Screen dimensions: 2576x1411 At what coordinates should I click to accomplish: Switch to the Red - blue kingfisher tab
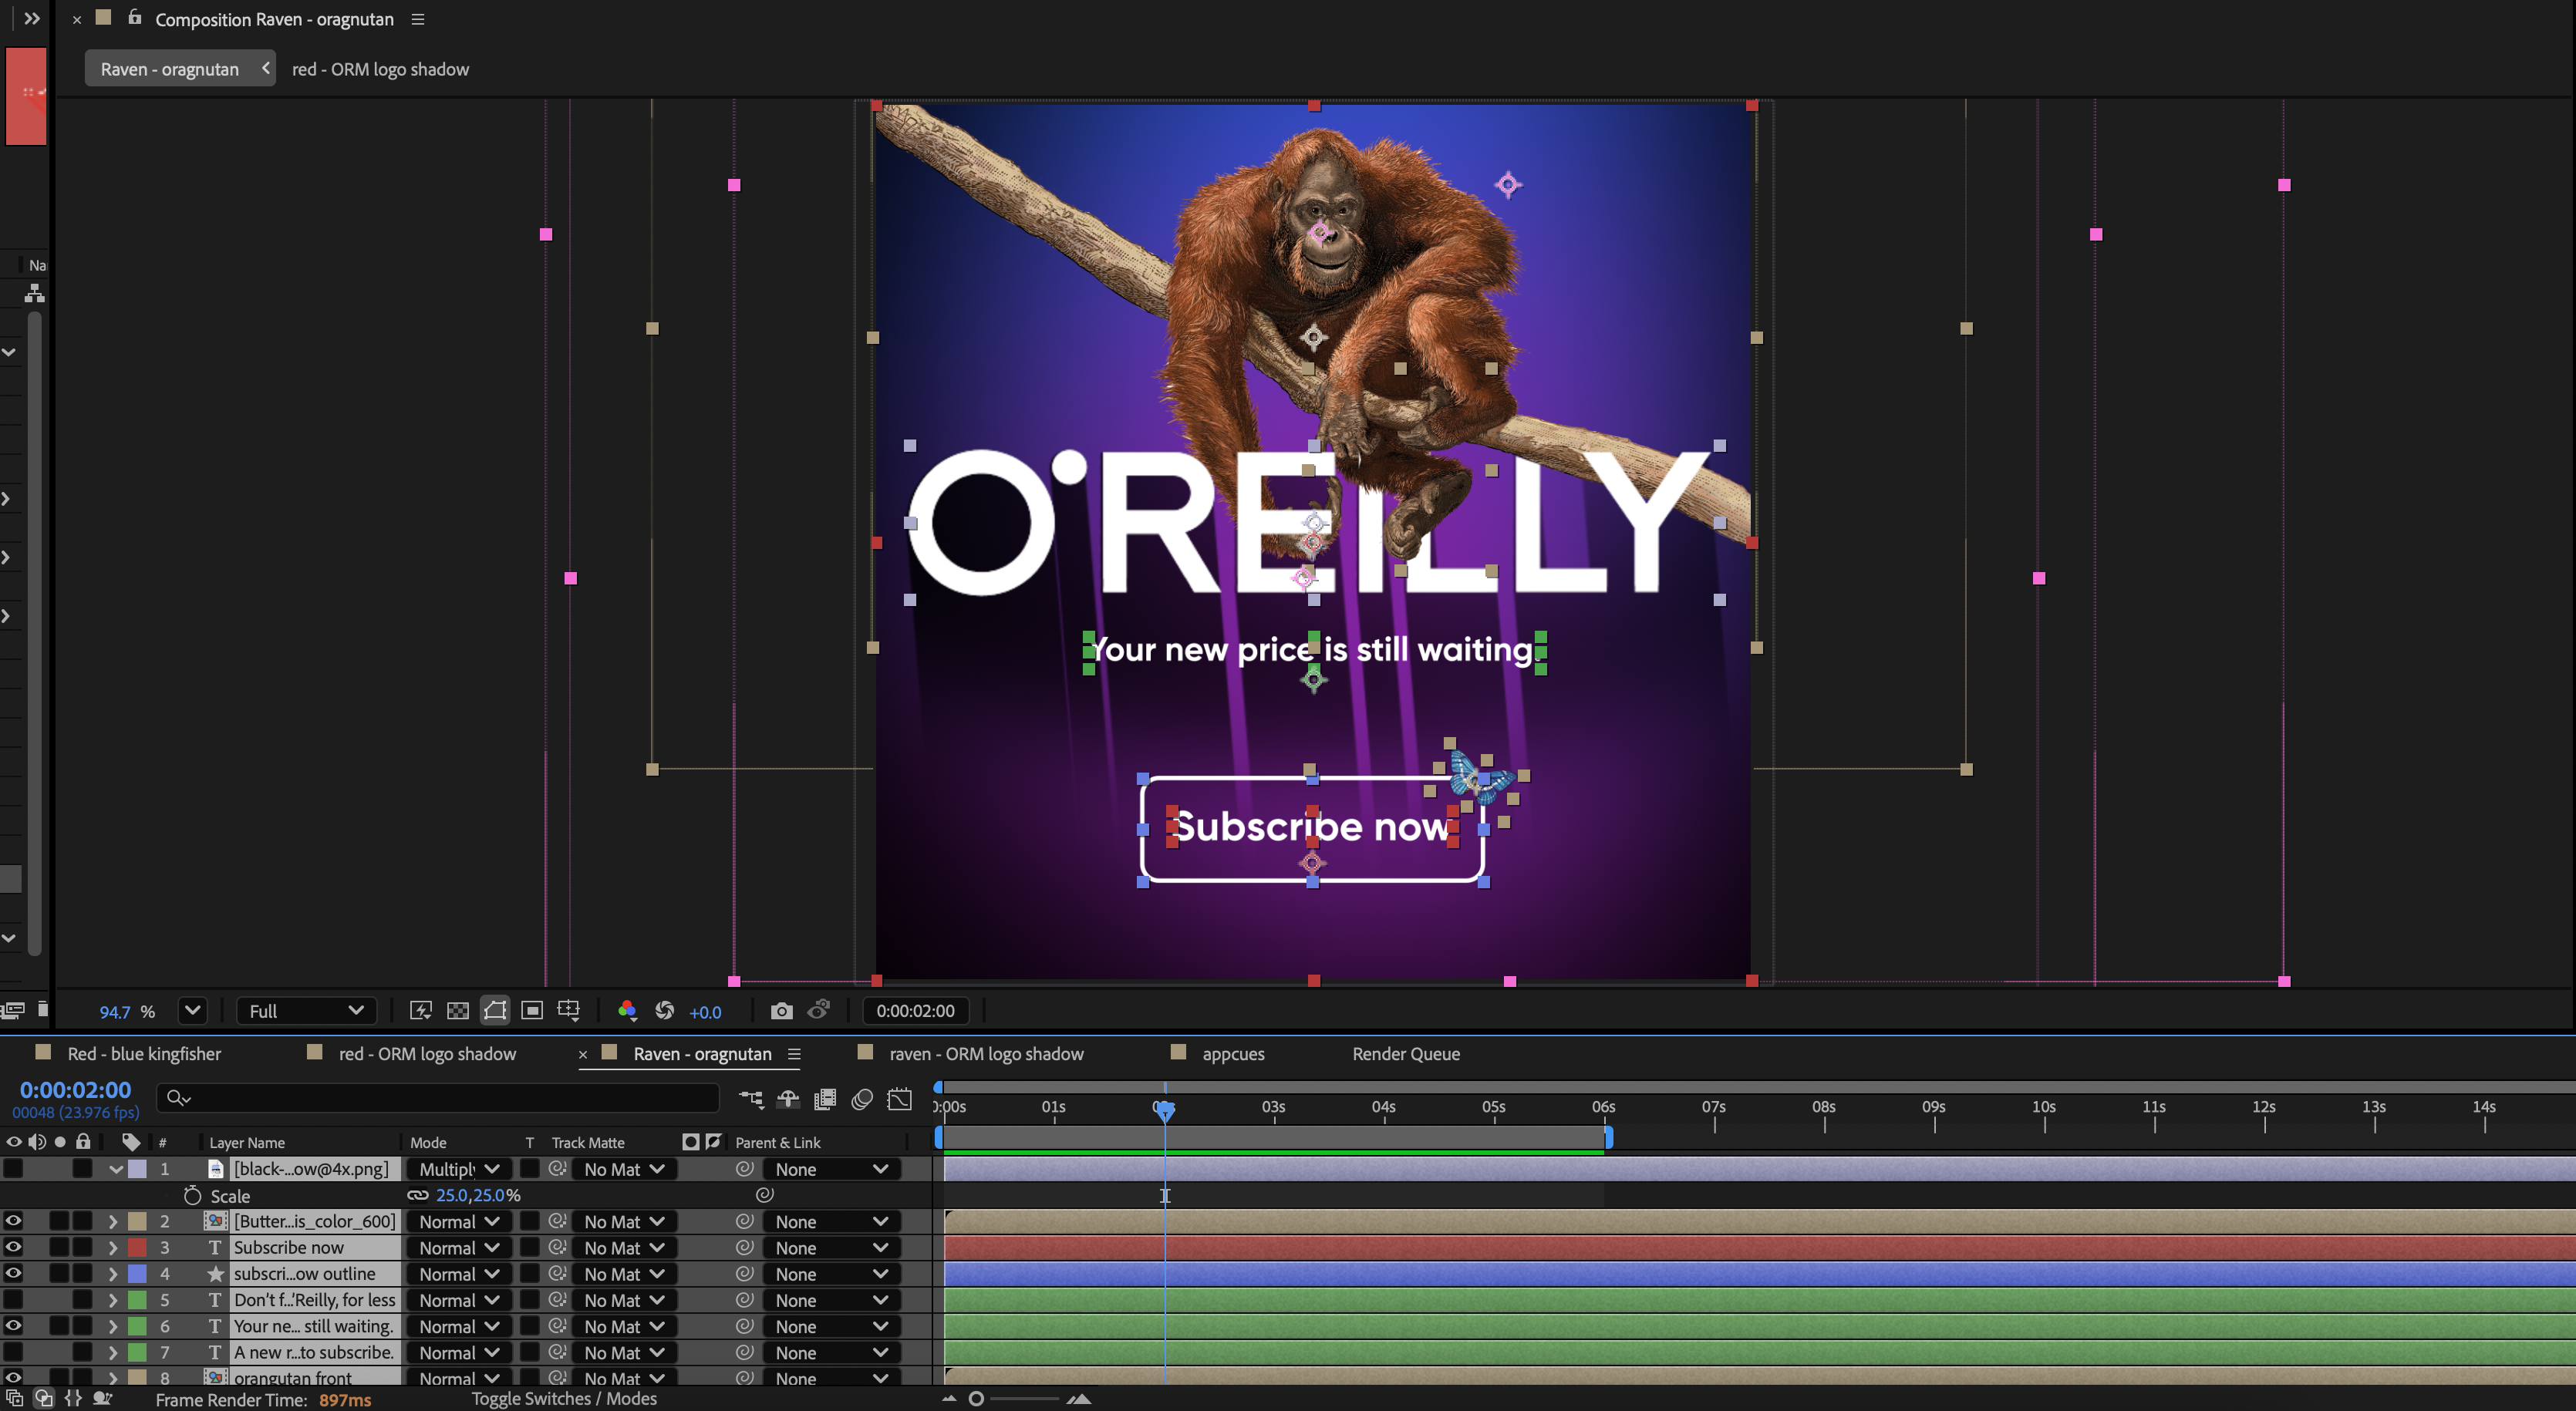pyautogui.click(x=144, y=1054)
